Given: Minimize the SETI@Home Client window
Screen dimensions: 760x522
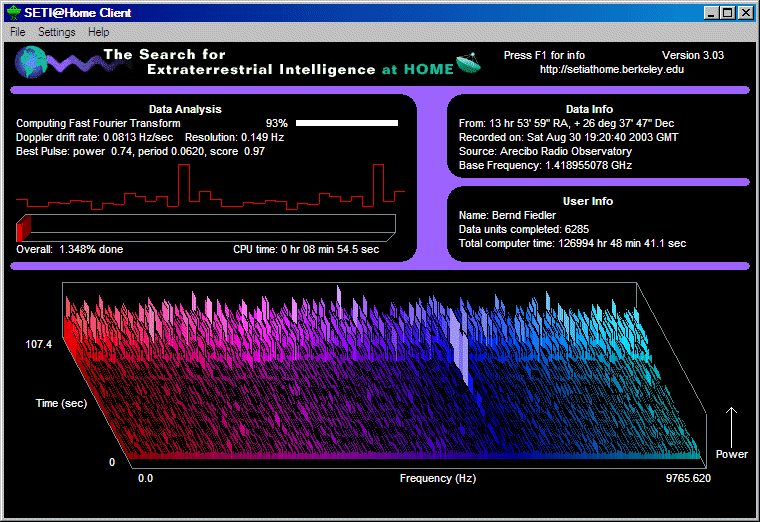Looking at the screenshot, I should click(711, 13).
